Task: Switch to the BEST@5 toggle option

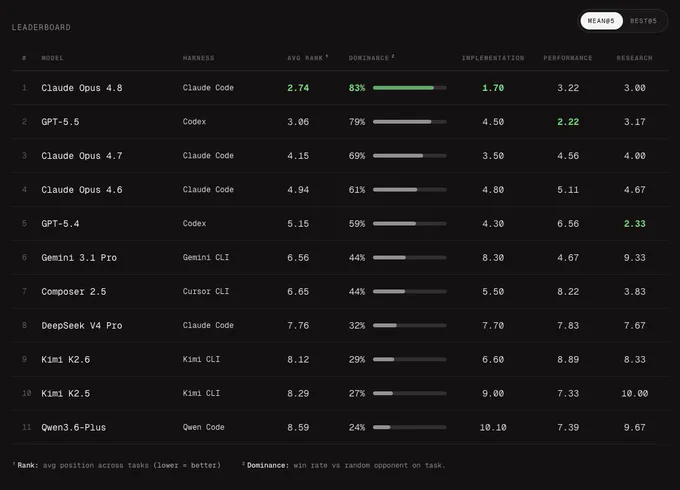Action: click(x=644, y=21)
